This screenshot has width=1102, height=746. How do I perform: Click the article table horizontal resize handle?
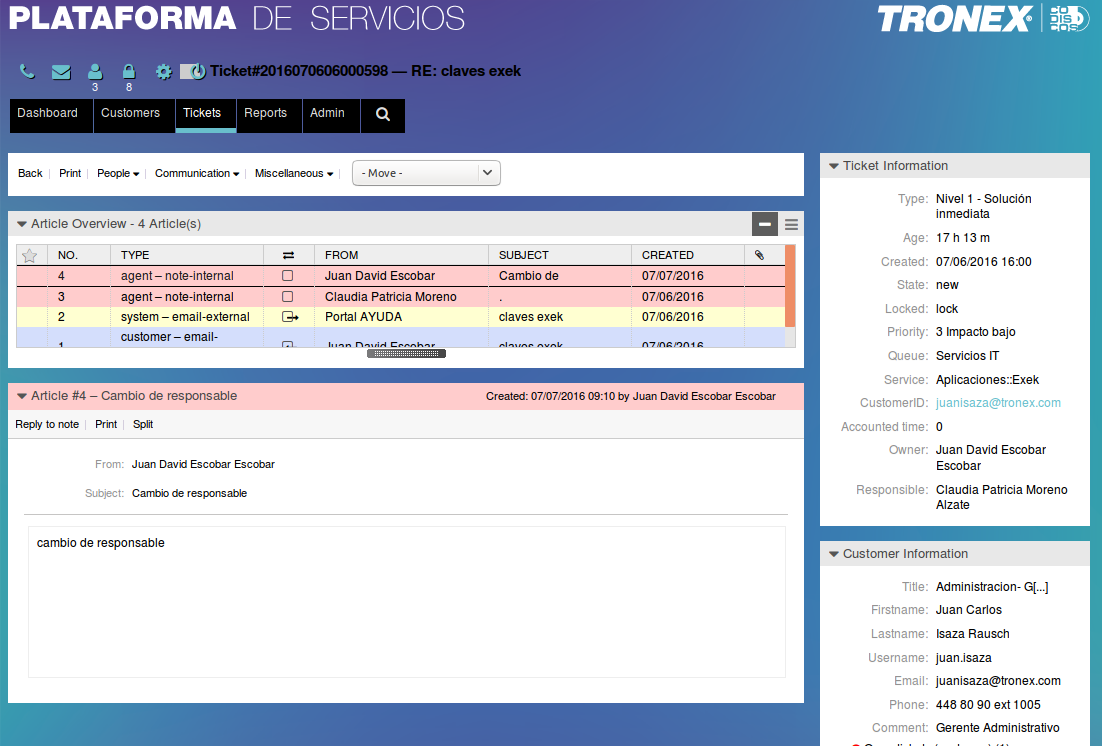pos(406,354)
